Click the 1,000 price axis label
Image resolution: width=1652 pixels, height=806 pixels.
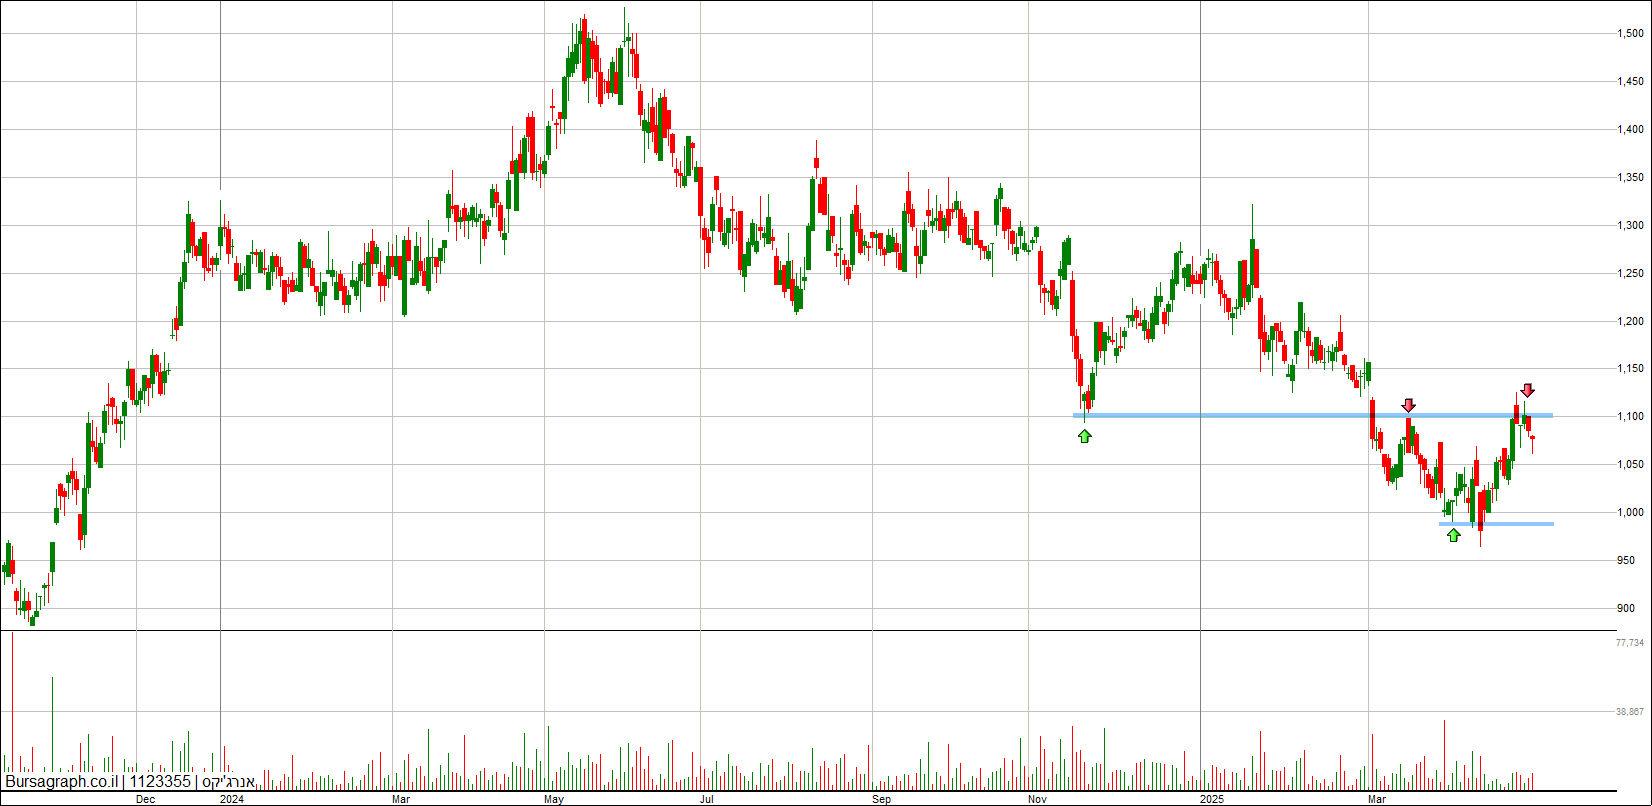pyautogui.click(x=1630, y=512)
